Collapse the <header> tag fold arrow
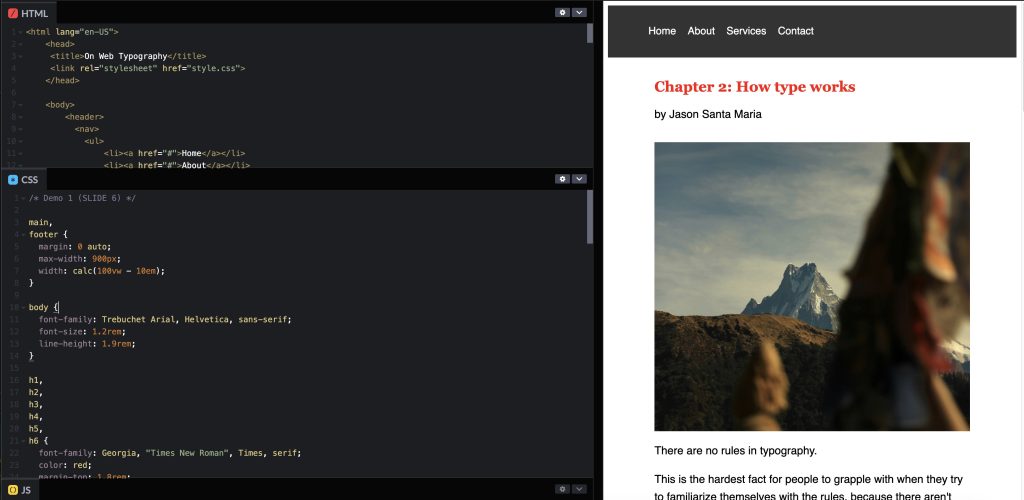Screen dimensions: 1024x500 click(22, 117)
